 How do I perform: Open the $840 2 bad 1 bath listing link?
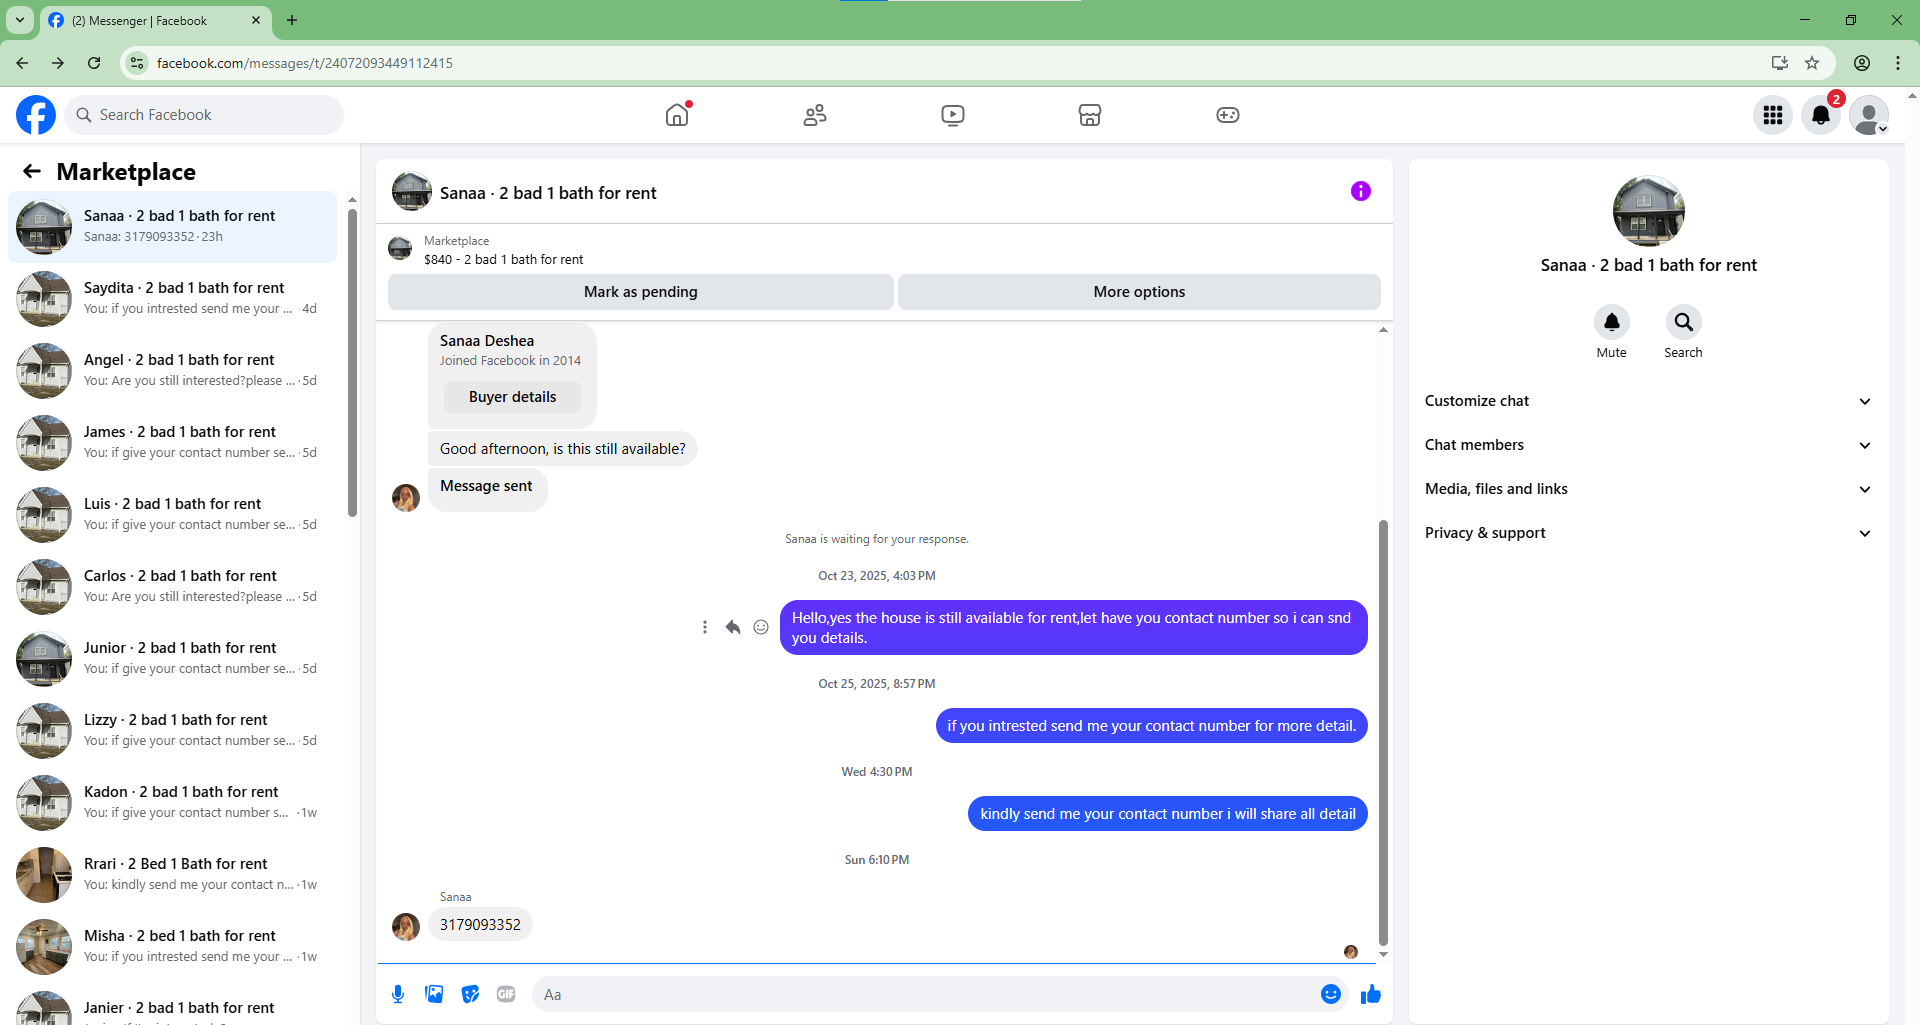coord(503,259)
